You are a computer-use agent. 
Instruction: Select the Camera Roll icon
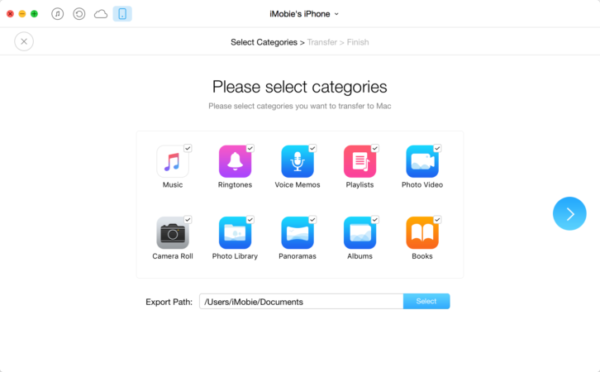(x=173, y=233)
